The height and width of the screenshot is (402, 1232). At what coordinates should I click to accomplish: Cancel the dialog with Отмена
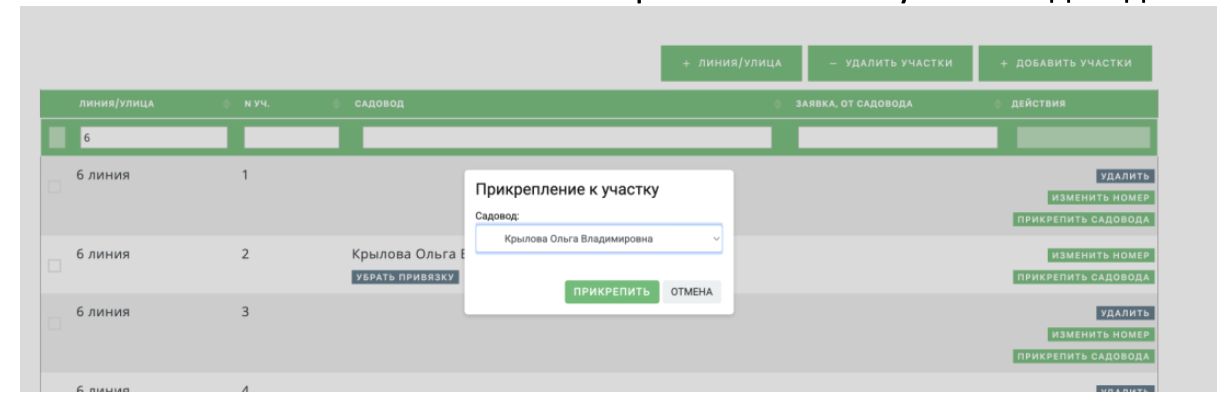tap(691, 292)
